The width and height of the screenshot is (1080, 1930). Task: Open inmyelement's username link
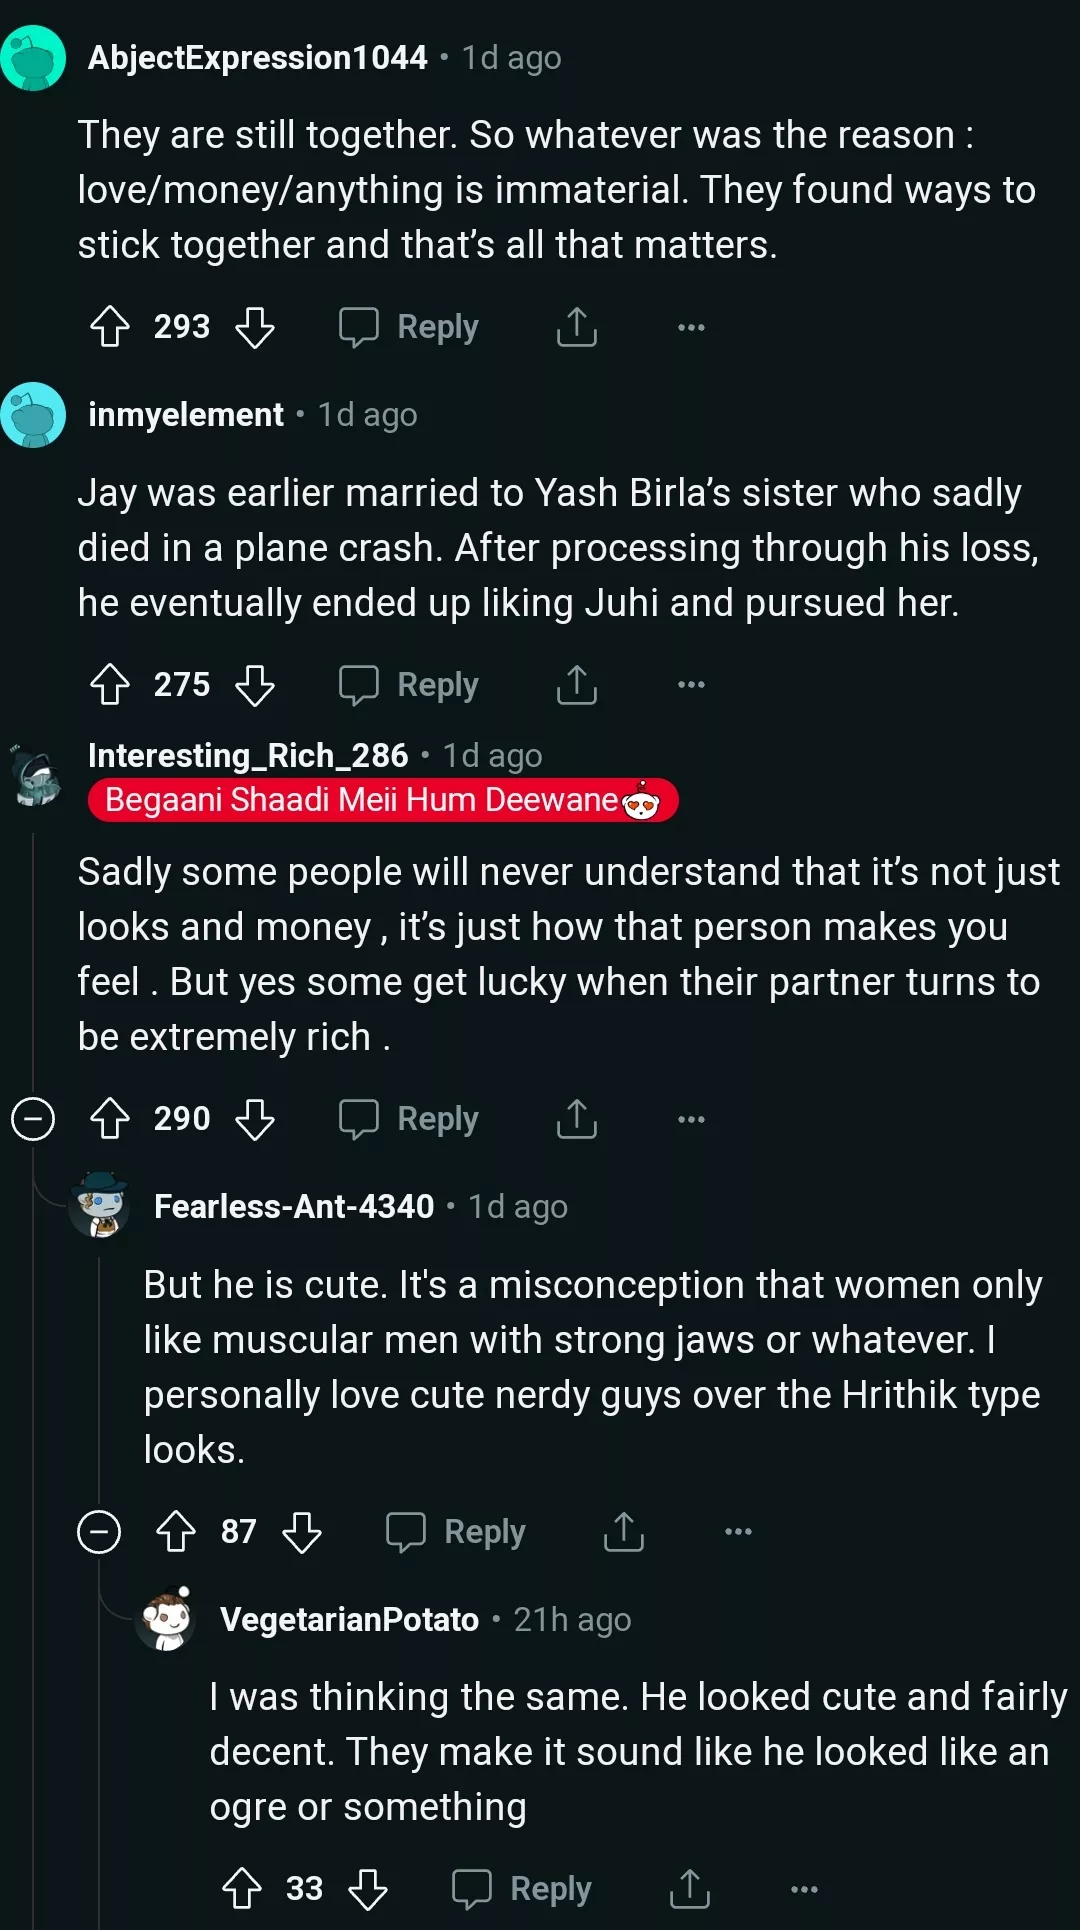183,414
